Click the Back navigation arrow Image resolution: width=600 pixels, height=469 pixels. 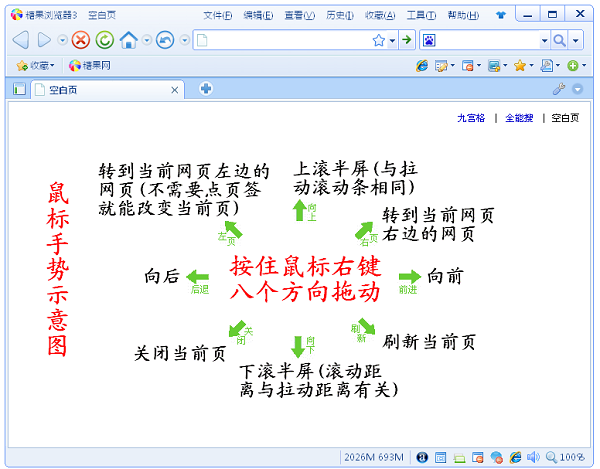[20, 40]
